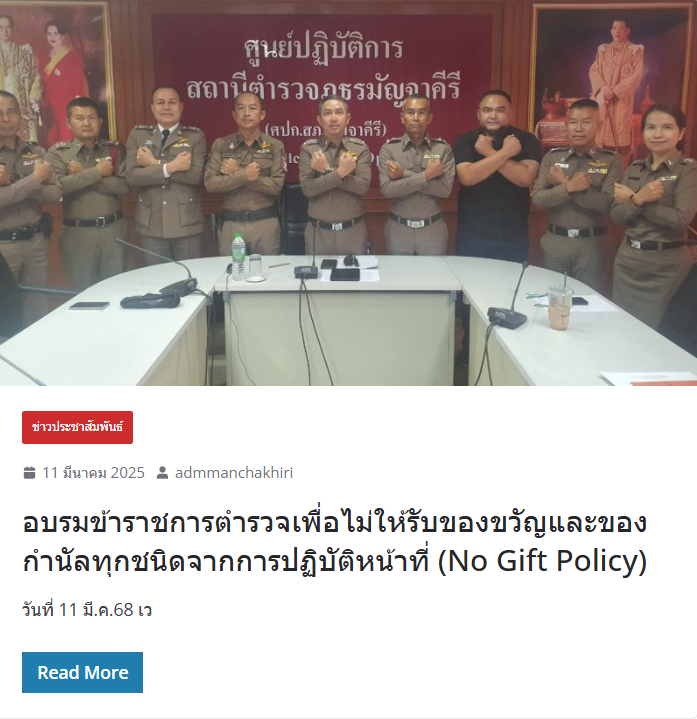697x719 pixels.
Task: Open author admmanchakhiri's page
Action: click(x=234, y=472)
